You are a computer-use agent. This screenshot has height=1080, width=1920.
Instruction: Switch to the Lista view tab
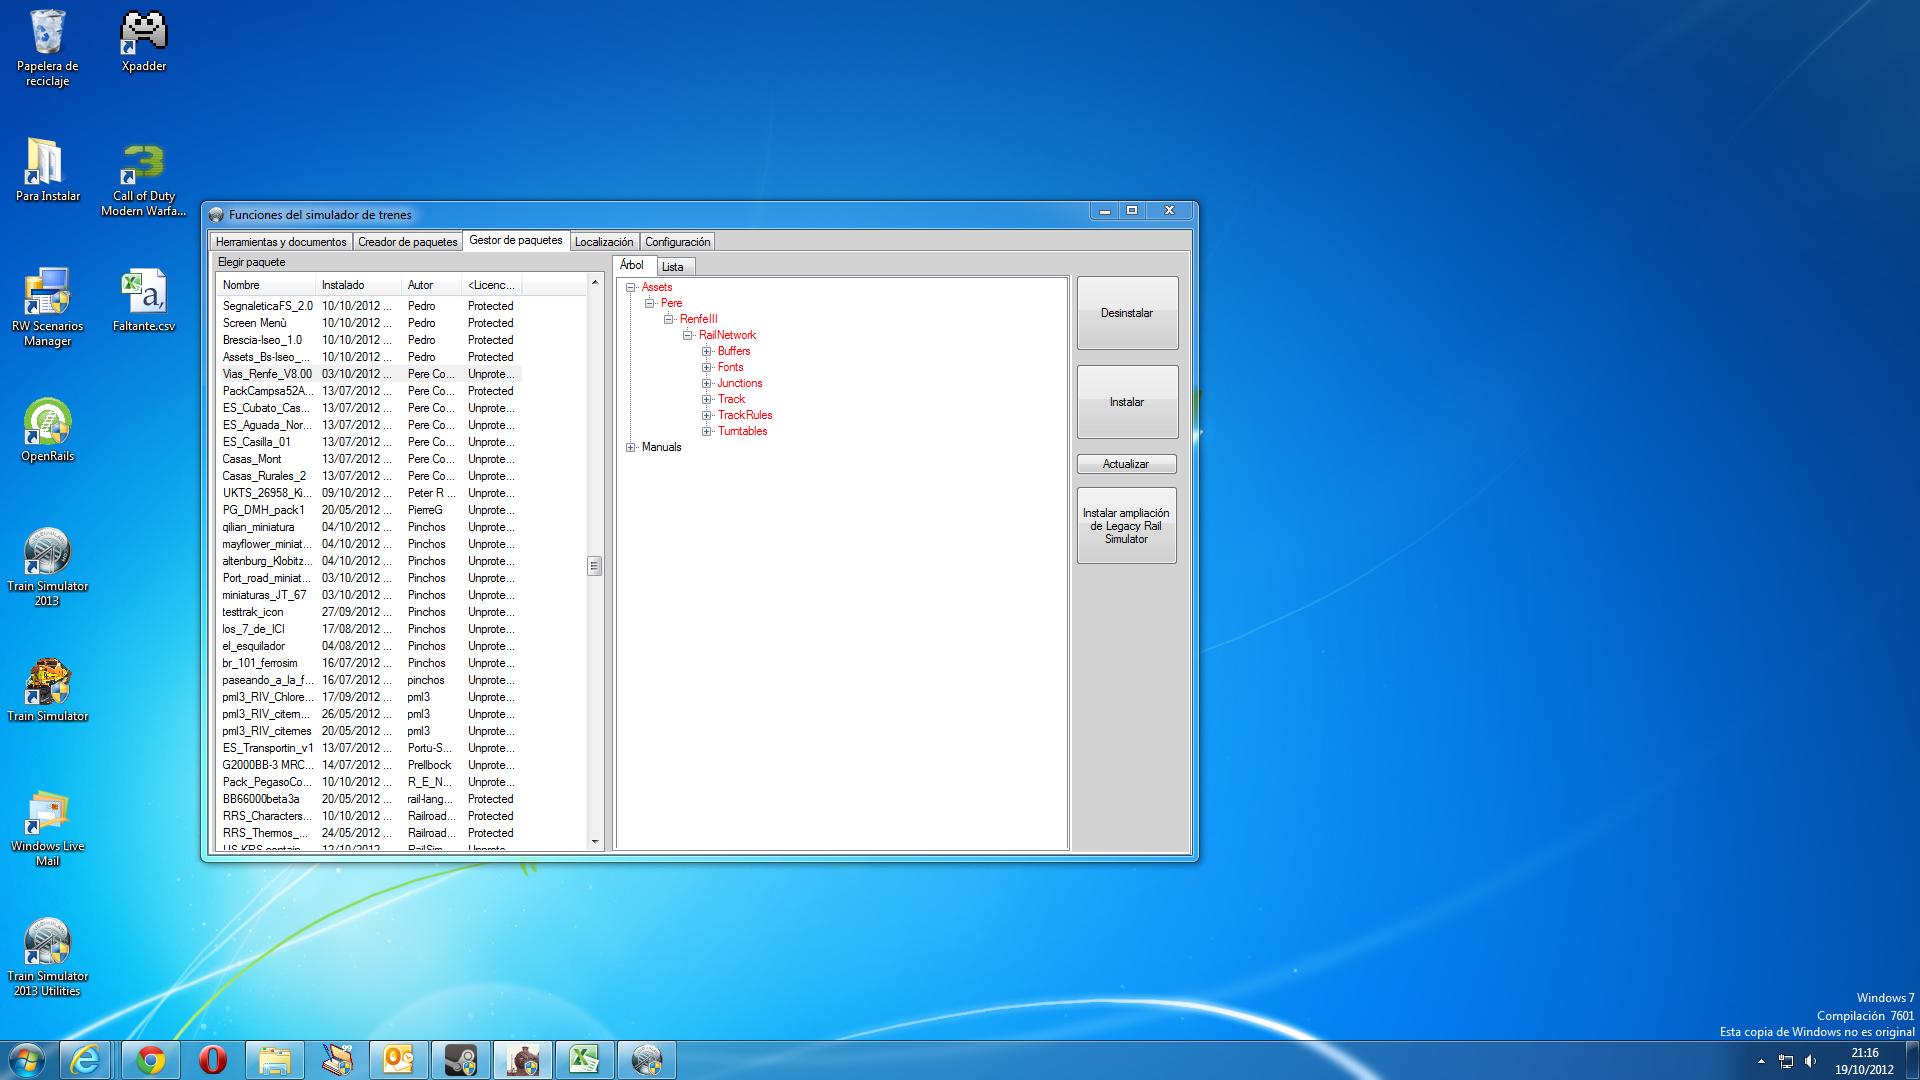(673, 267)
